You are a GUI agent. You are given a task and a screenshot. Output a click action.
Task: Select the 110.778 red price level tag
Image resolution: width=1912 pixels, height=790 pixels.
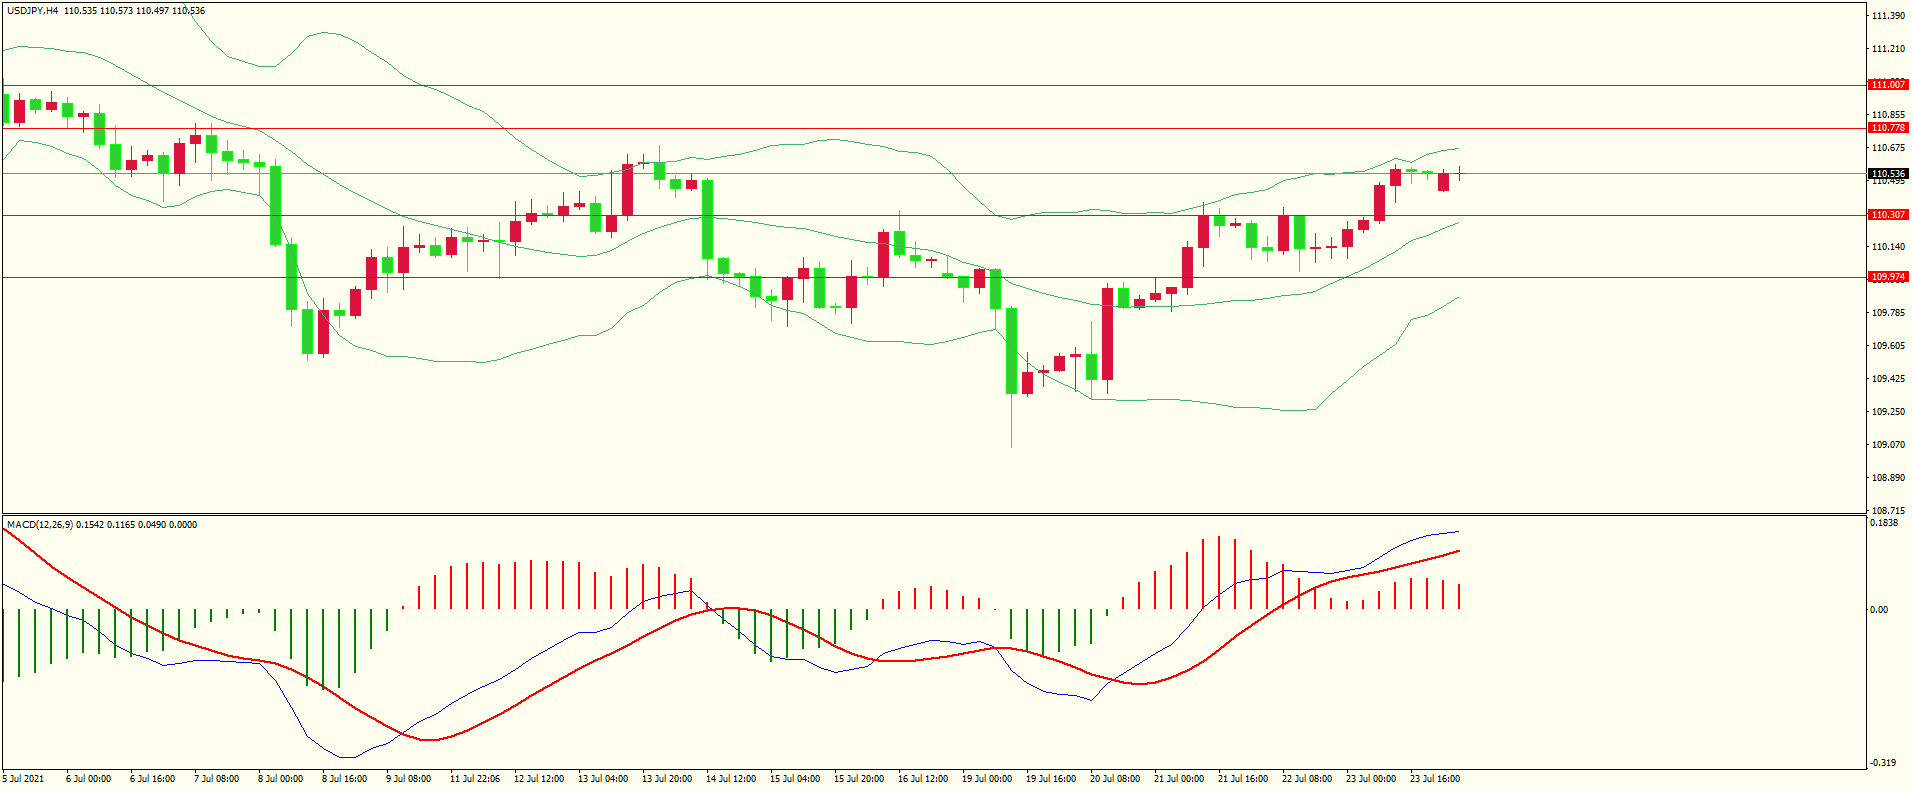click(1888, 128)
